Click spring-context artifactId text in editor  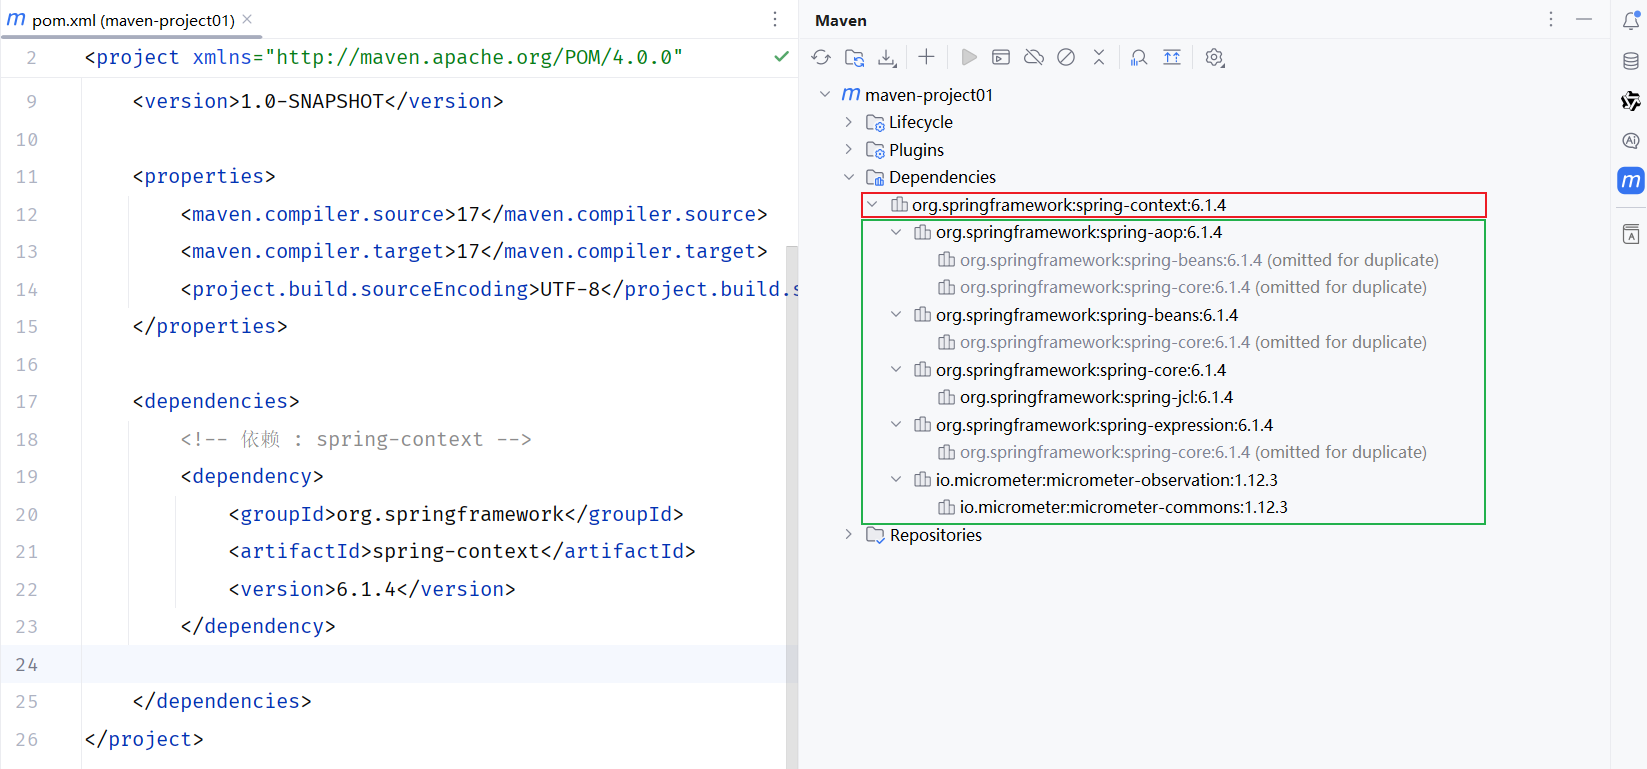point(456,551)
